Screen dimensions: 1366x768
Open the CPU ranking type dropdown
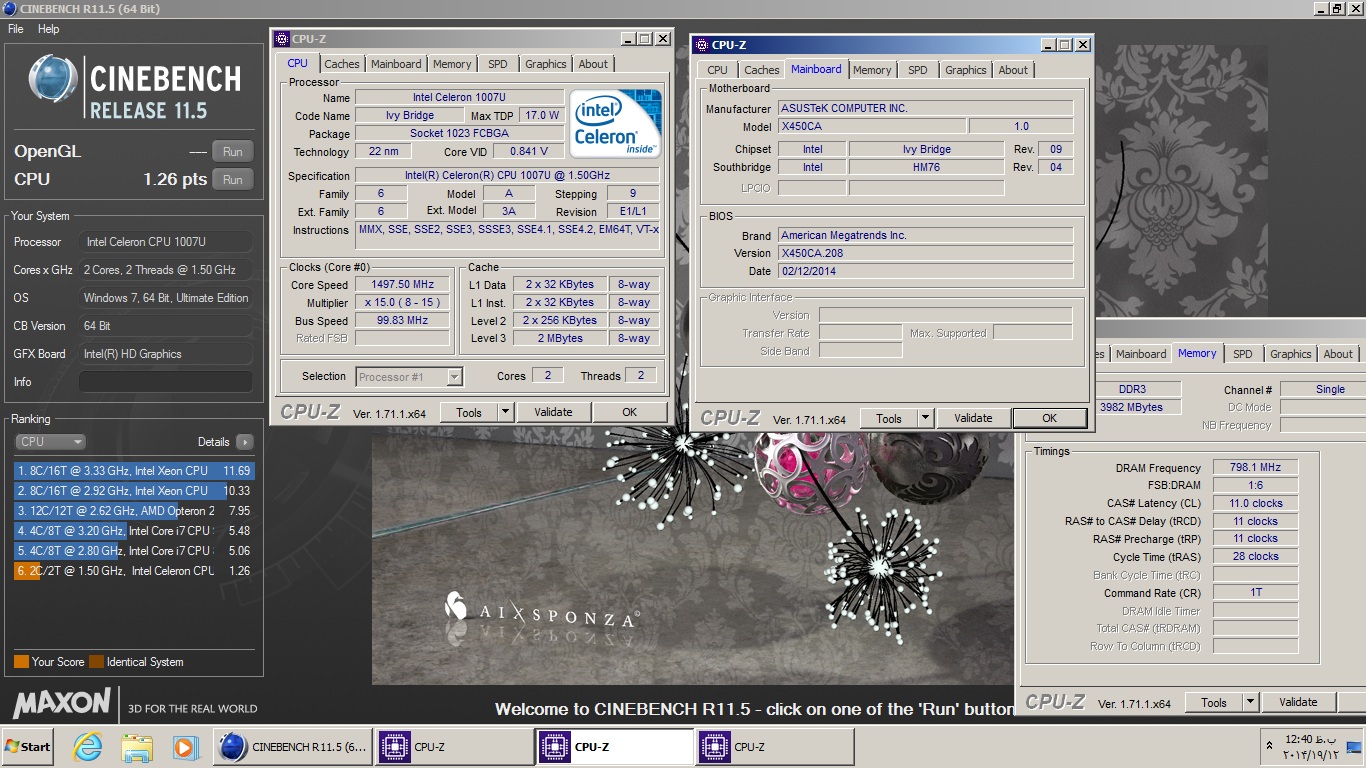pyautogui.click(x=50, y=442)
